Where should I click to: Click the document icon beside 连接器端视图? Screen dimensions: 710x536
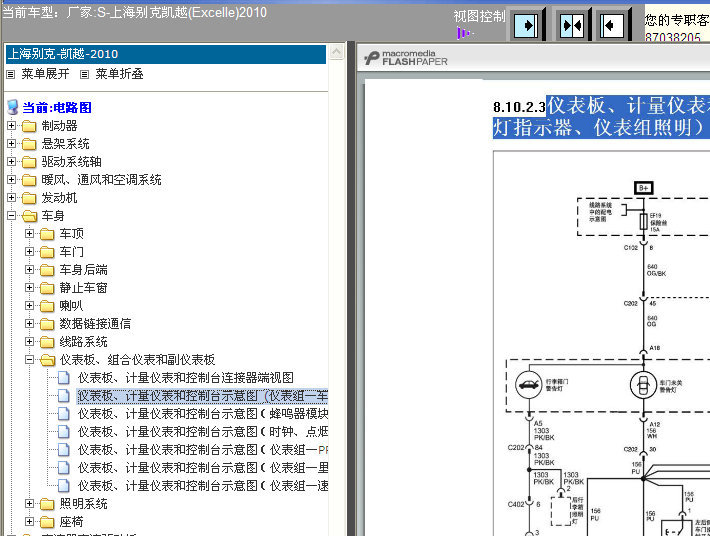63,378
